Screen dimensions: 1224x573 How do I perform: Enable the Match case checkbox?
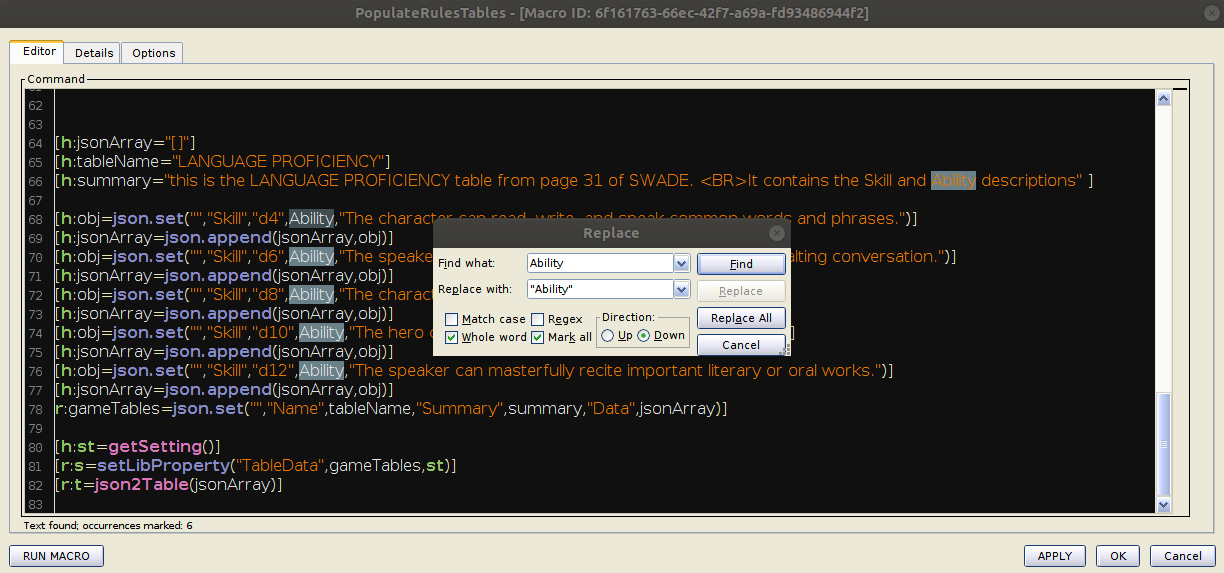pyautogui.click(x=452, y=319)
